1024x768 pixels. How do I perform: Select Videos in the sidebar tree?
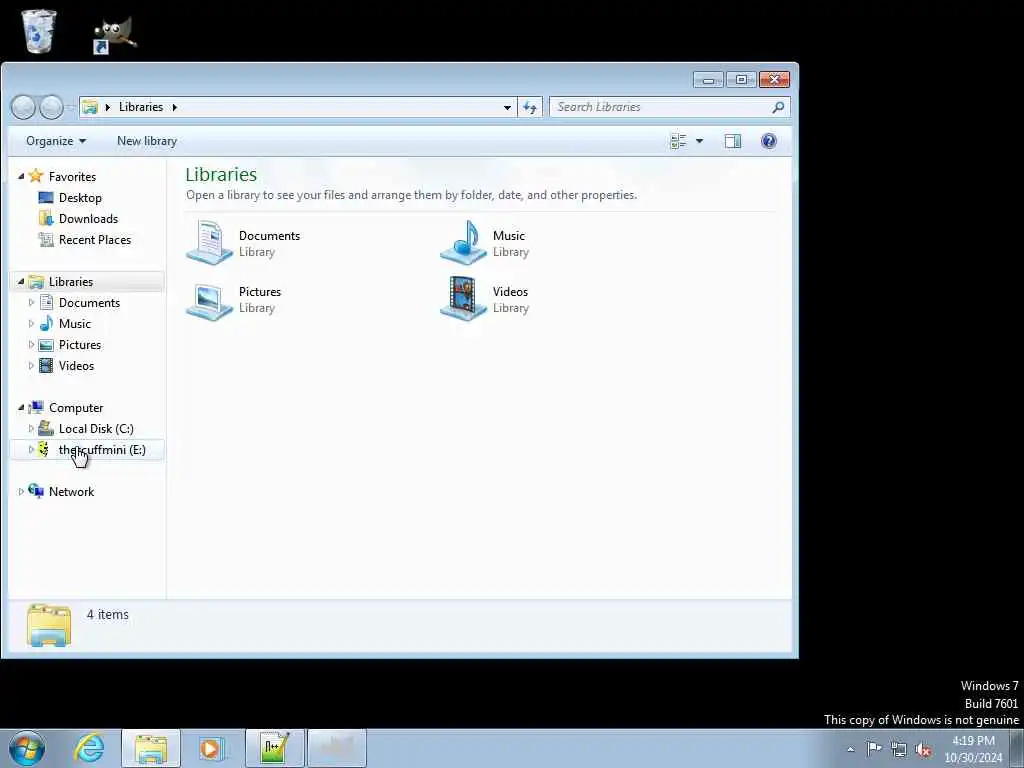pos(76,366)
